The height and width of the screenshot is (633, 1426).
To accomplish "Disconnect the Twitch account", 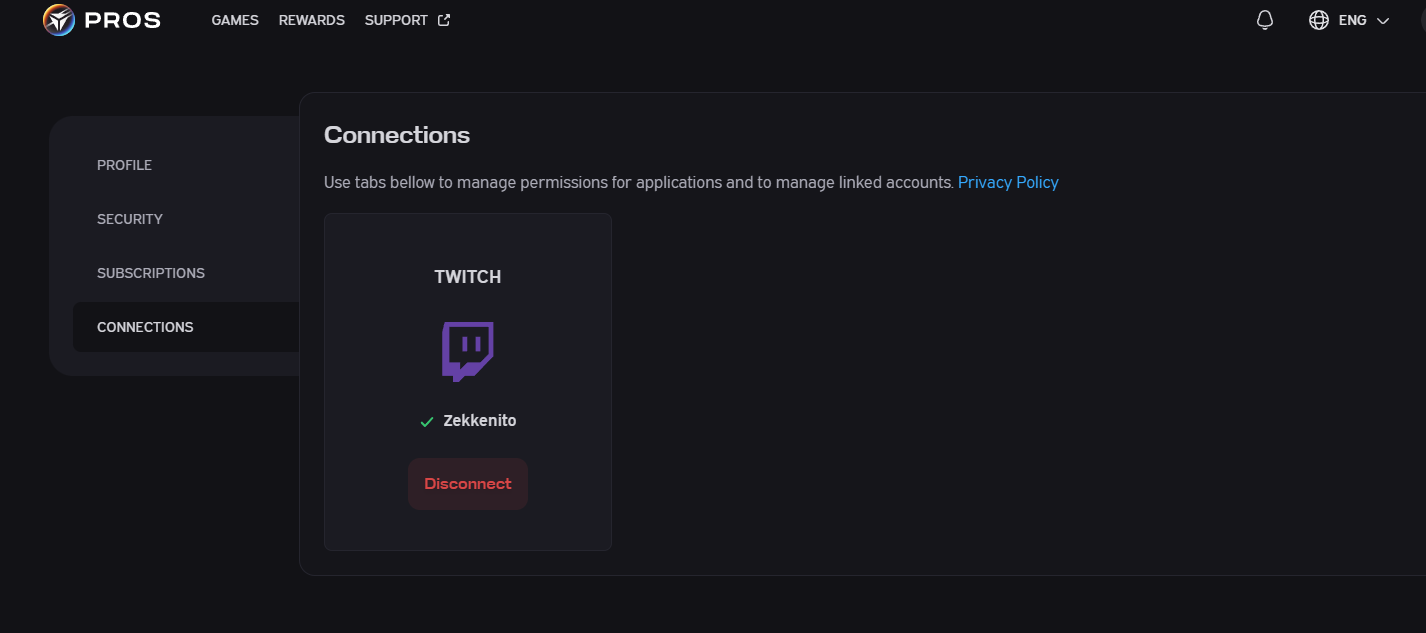I will click(467, 483).
